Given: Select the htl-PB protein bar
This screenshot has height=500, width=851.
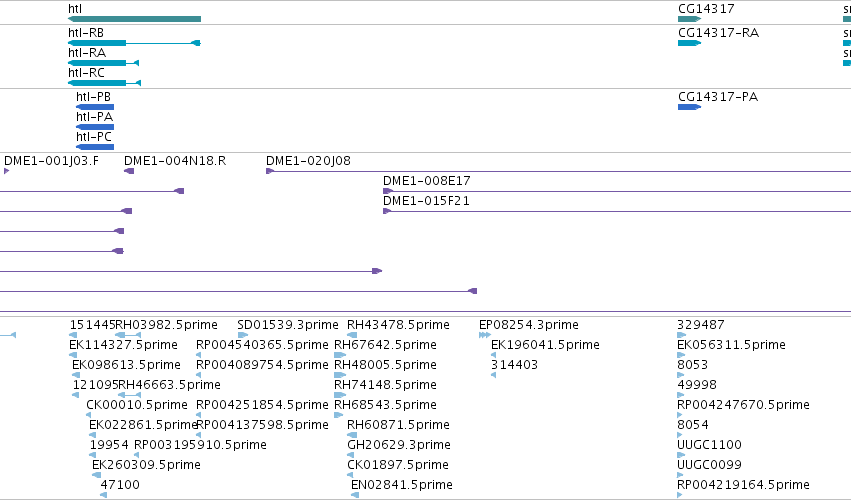Looking at the screenshot, I should point(95,107).
